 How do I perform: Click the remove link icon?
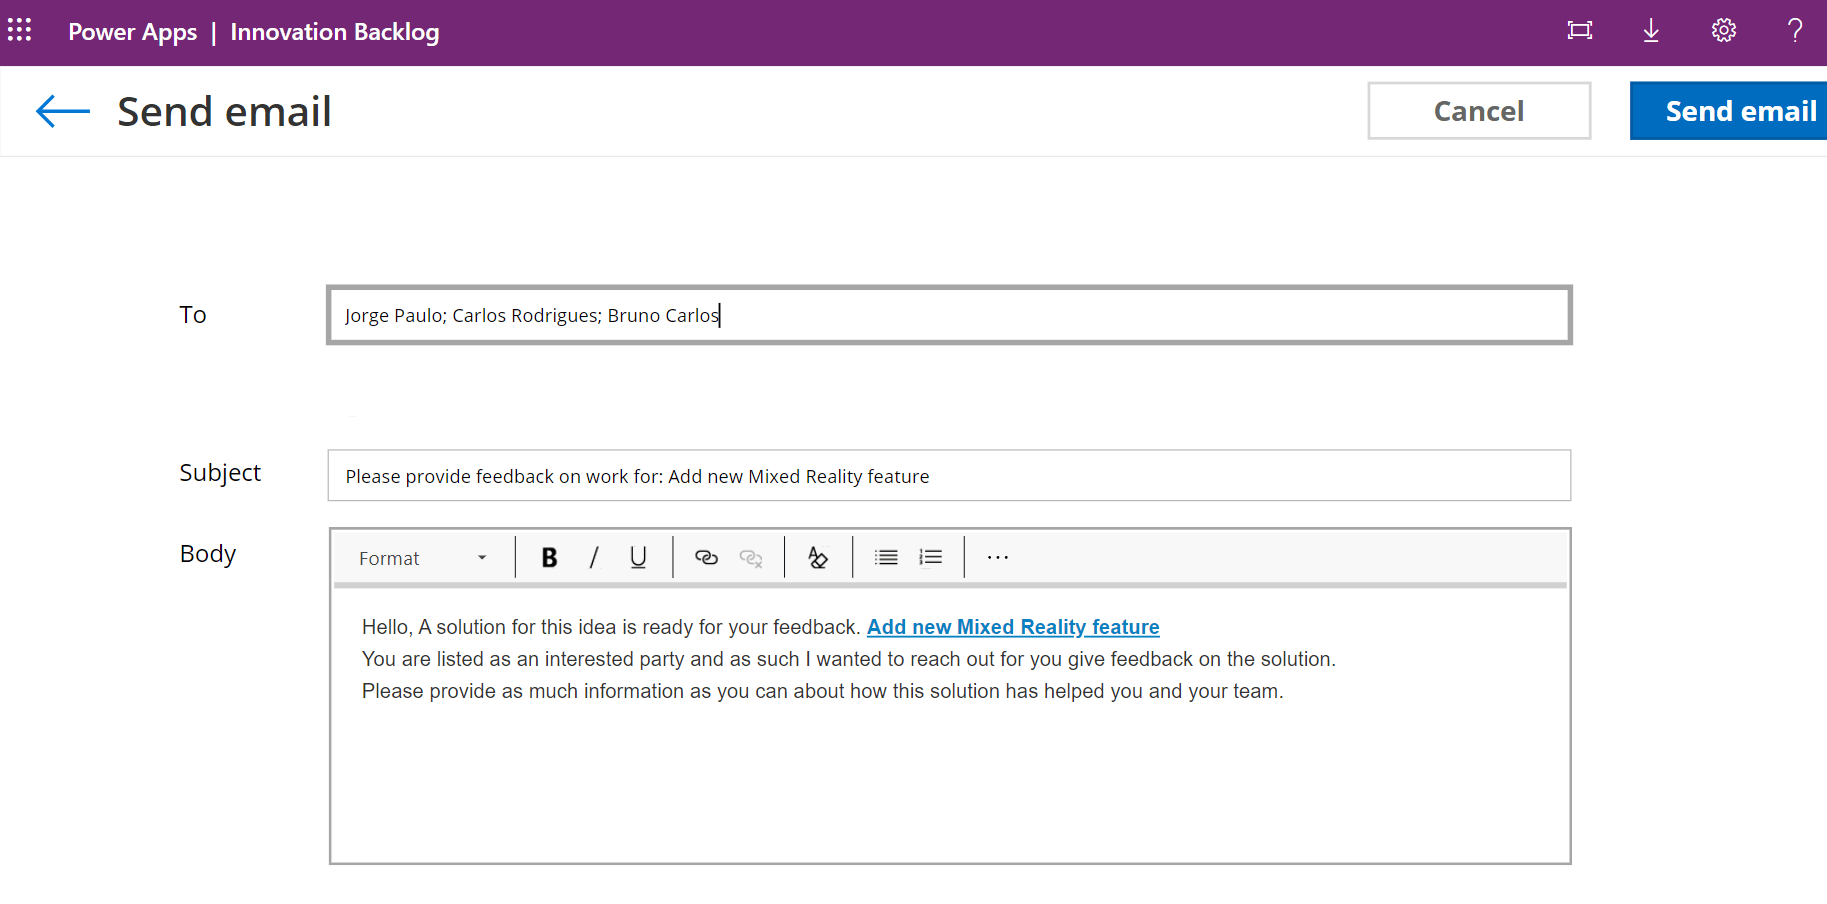[751, 558]
